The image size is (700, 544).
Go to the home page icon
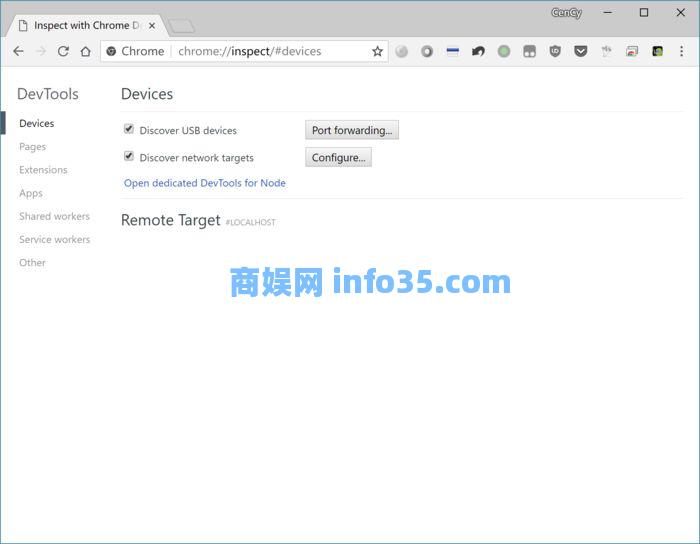click(x=86, y=51)
